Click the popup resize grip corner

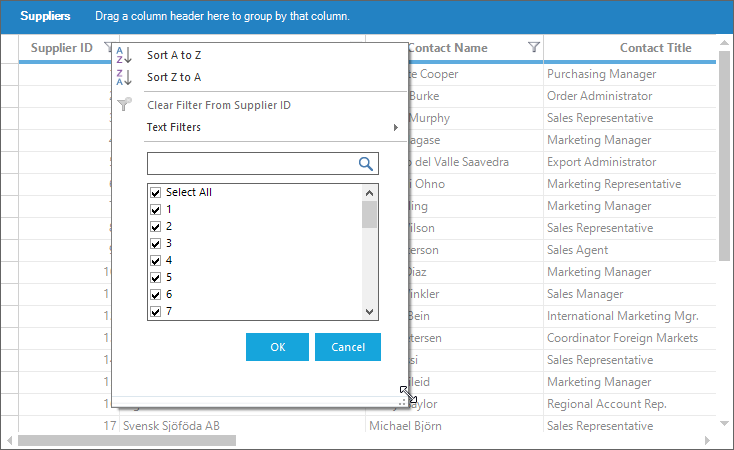tap(402, 402)
